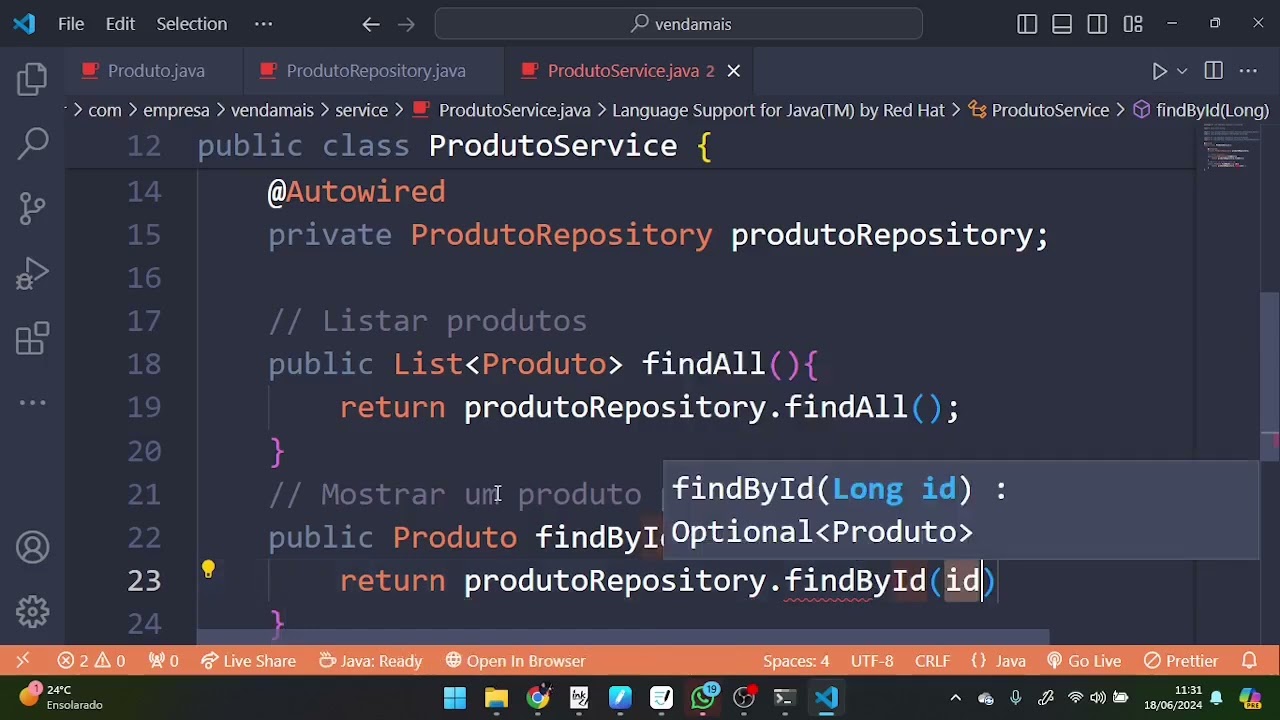Click the 'vendamais' breadcrumb
The width and height of the screenshot is (1280, 720).
272,110
